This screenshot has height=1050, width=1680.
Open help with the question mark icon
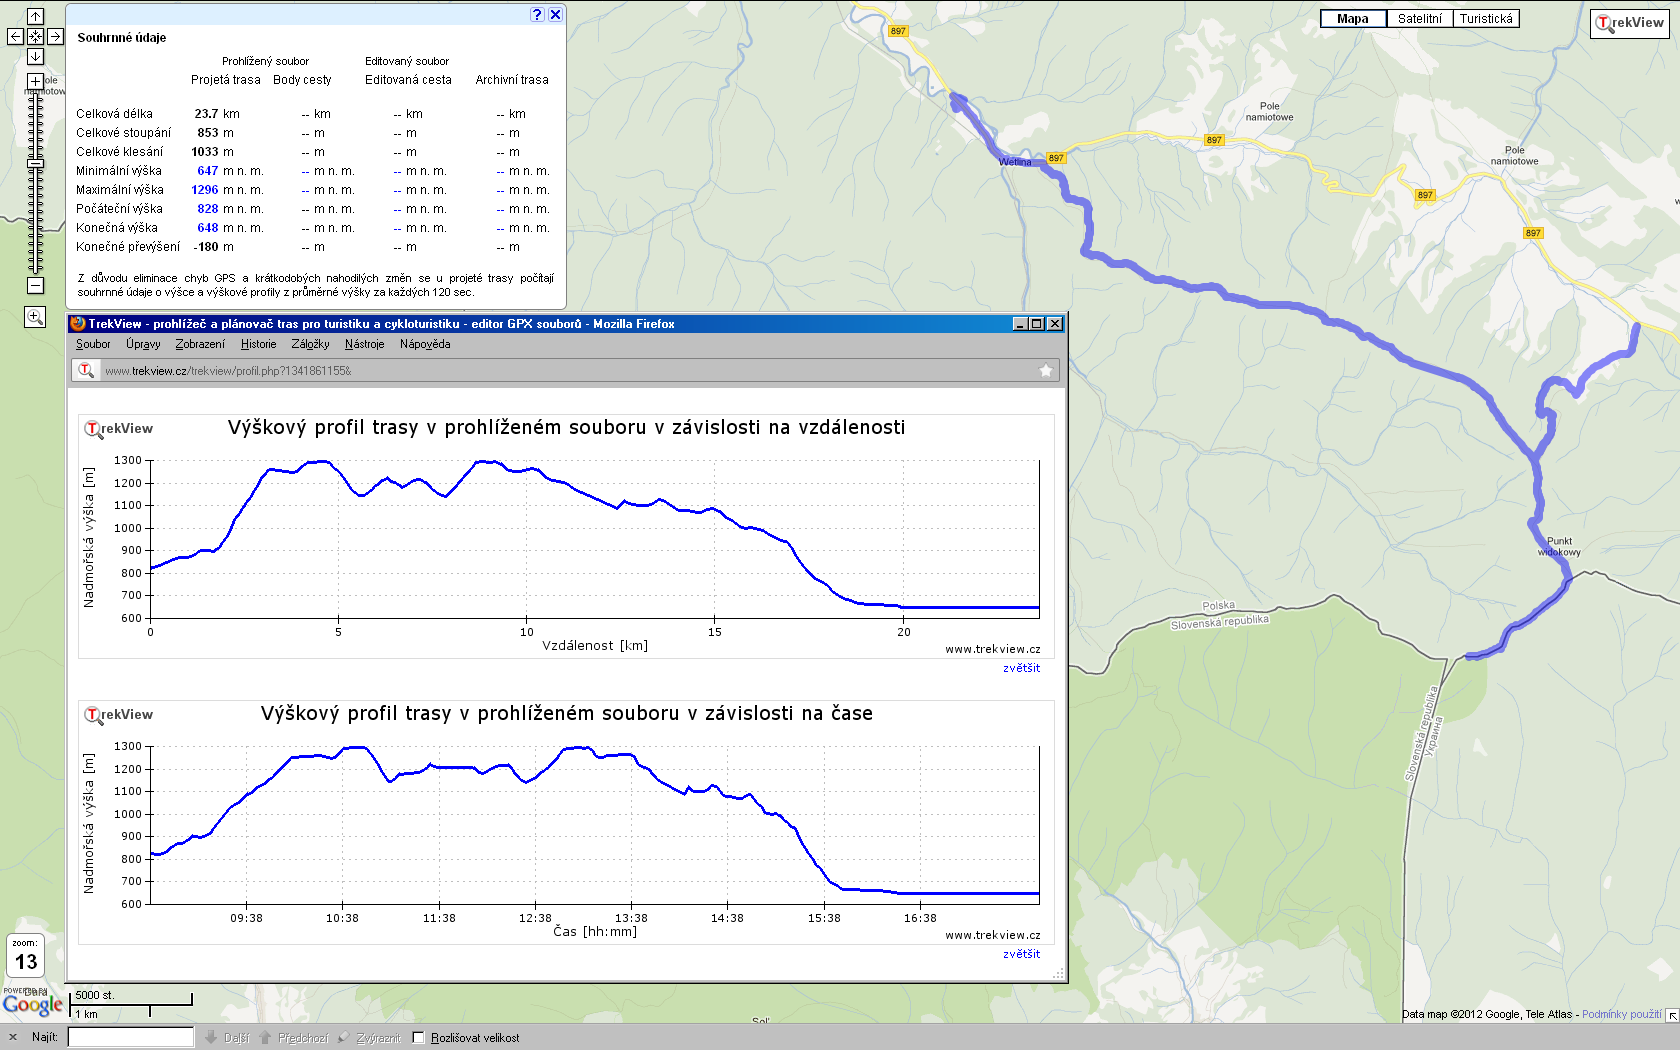(537, 14)
